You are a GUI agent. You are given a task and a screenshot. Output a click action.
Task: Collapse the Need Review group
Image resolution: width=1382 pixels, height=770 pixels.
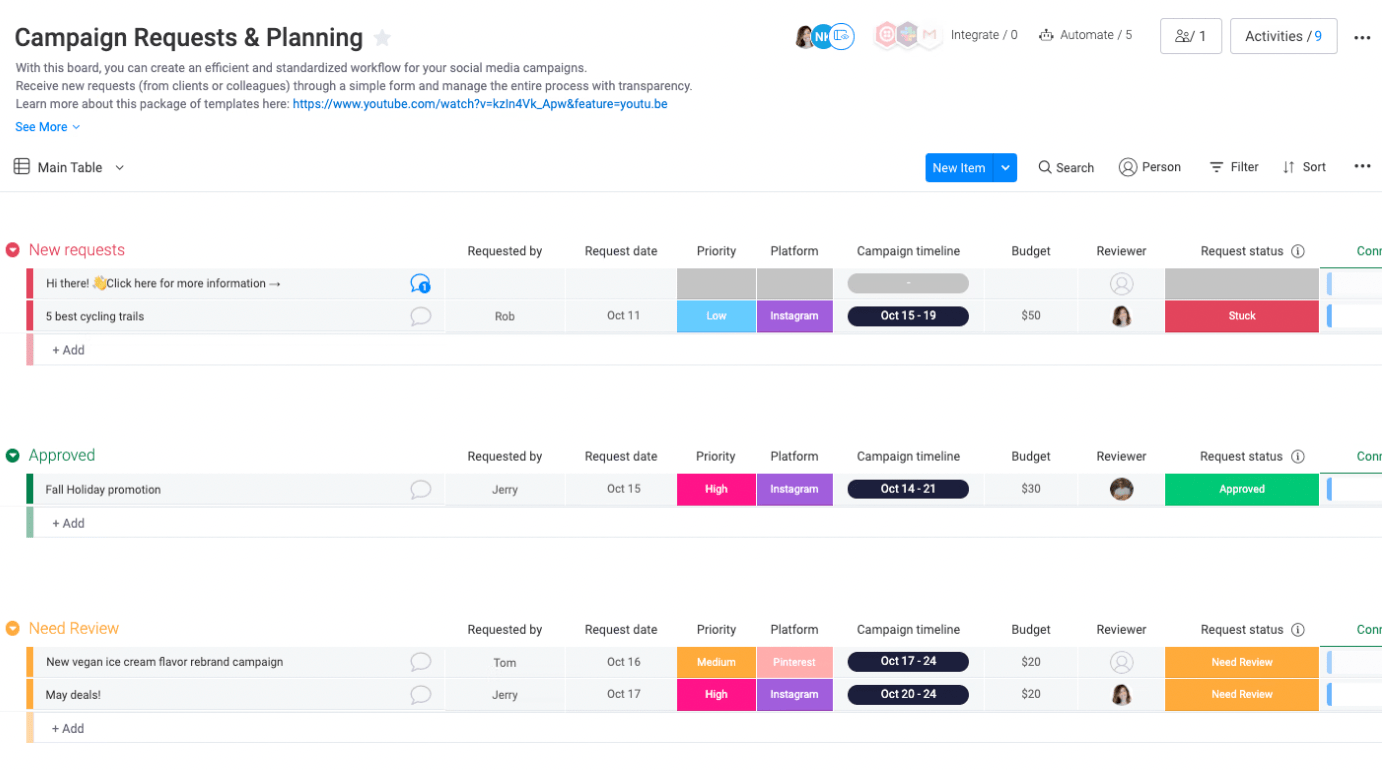[13, 629]
